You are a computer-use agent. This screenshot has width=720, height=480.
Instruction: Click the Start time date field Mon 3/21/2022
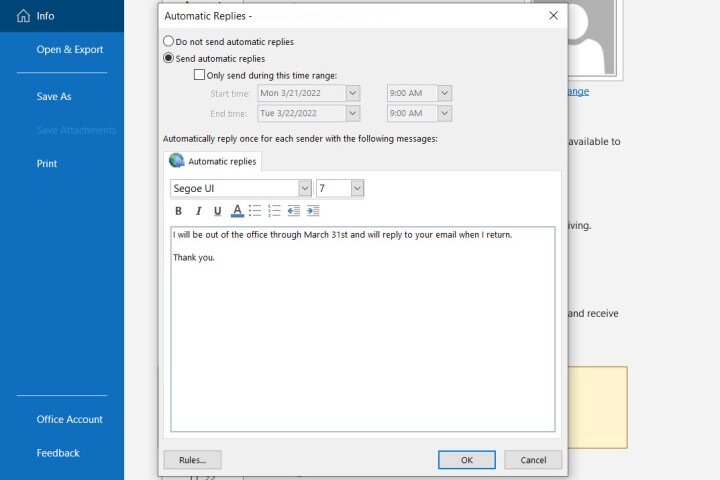pos(302,93)
